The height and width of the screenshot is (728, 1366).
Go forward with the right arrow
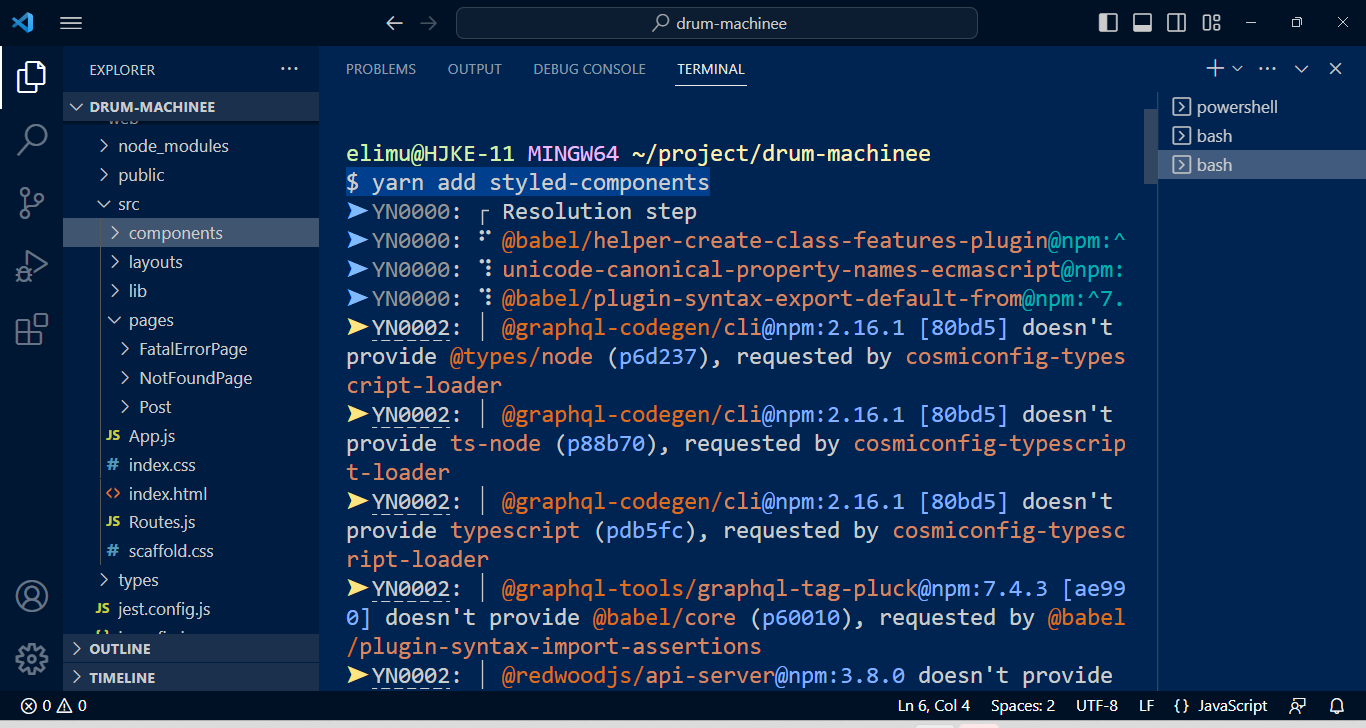428,23
